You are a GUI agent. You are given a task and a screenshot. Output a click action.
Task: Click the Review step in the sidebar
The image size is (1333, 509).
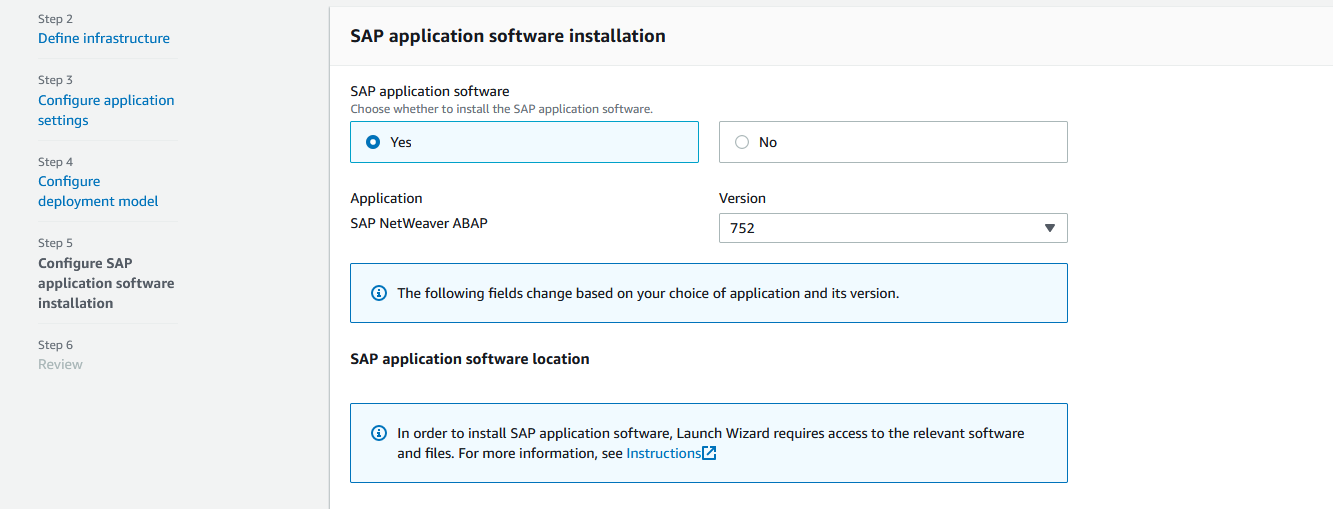pyautogui.click(x=60, y=364)
